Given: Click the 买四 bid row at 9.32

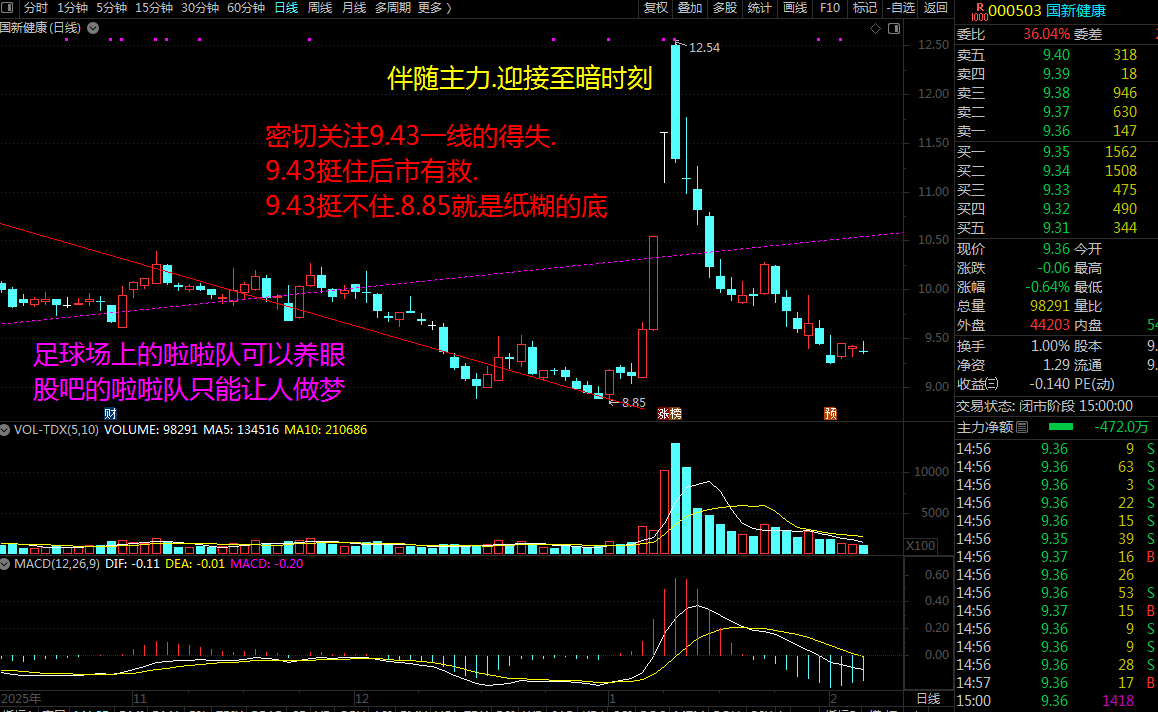Looking at the screenshot, I should click(1056, 209).
